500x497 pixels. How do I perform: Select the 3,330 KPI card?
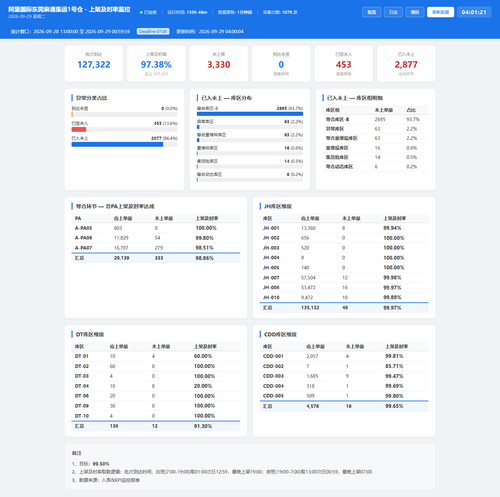click(x=219, y=64)
